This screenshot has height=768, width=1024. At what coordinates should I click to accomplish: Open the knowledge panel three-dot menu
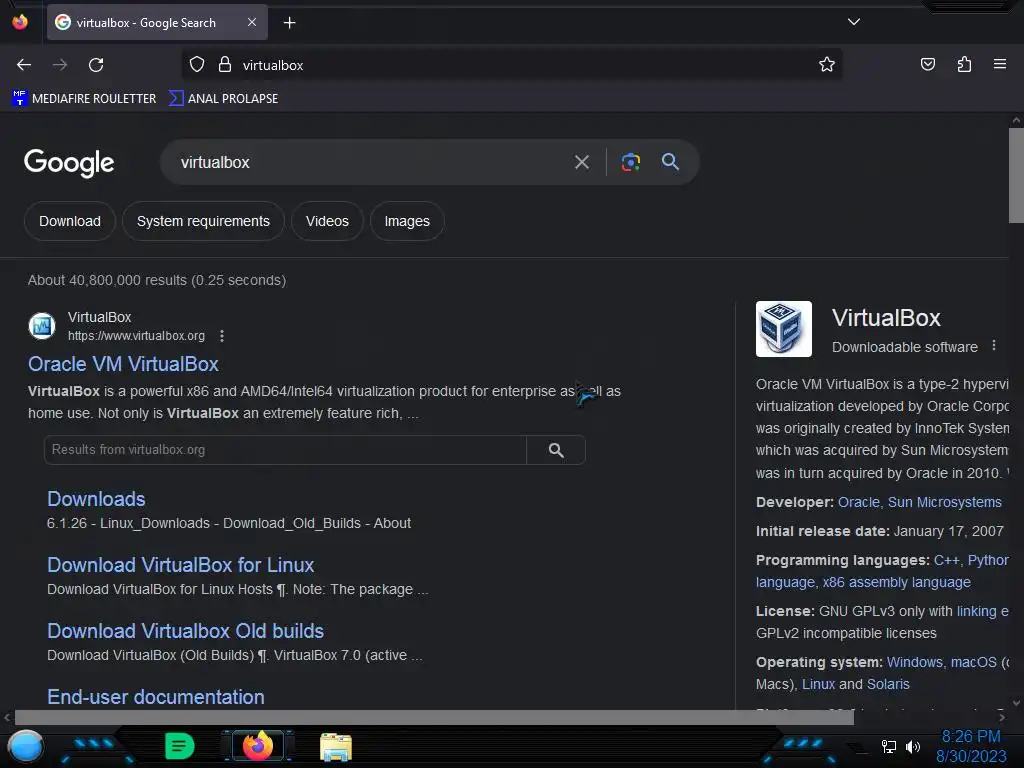pyautogui.click(x=994, y=345)
